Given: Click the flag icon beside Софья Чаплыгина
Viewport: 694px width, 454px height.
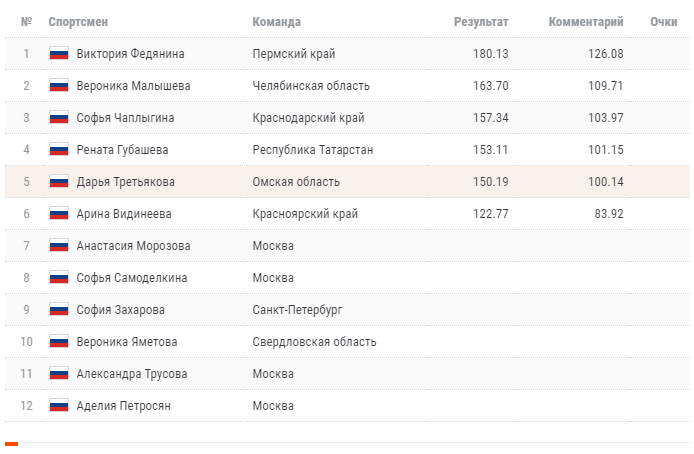Looking at the screenshot, I should [58, 118].
